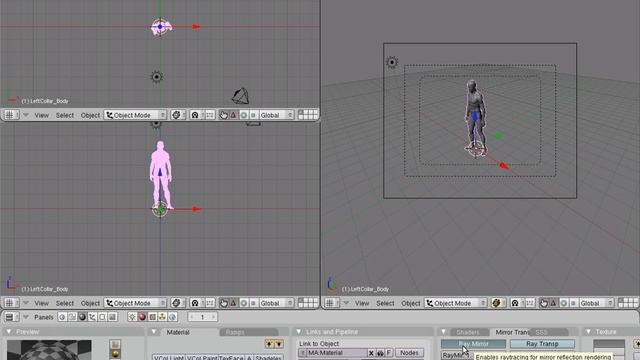Toggle VCol Paint option
This screenshot has width=640, height=360.
tap(202, 358)
